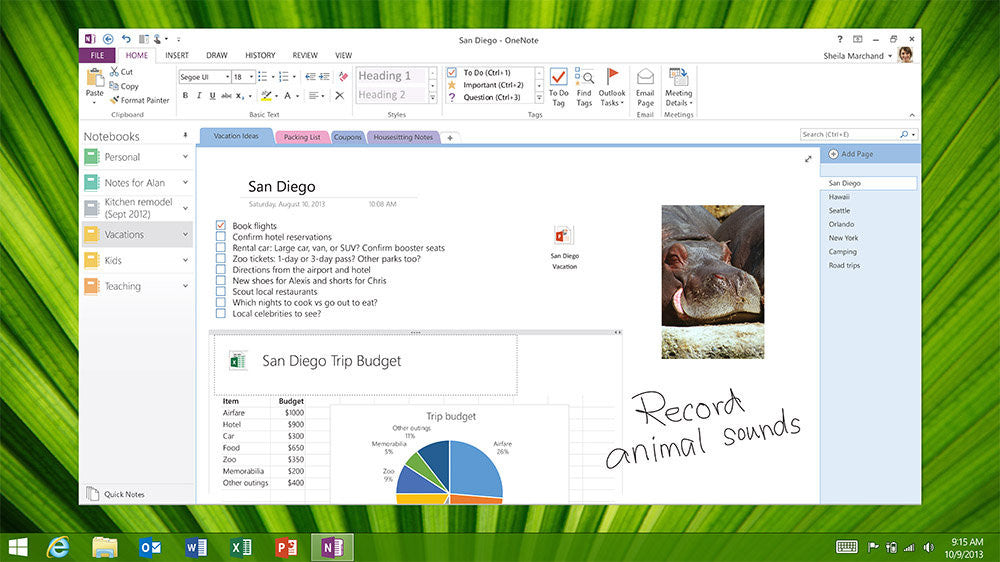Click the full page view expand icon
The width and height of the screenshot is (1000, 562).
click(808, 159)
